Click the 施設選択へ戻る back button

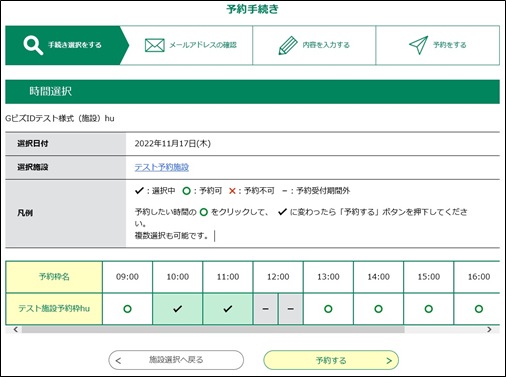pos(176,360)
